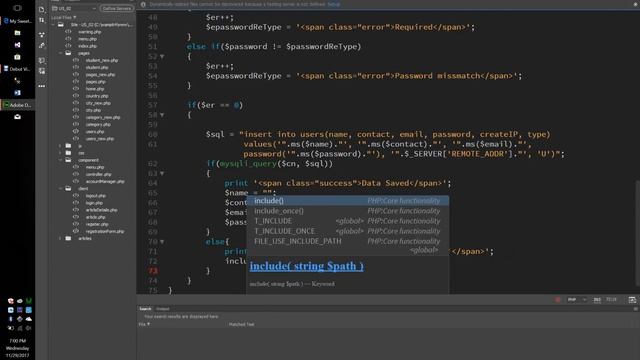Viewport: 640px width, 360px height.
Task: Expand the articles folder
Action: coord(60,238)
